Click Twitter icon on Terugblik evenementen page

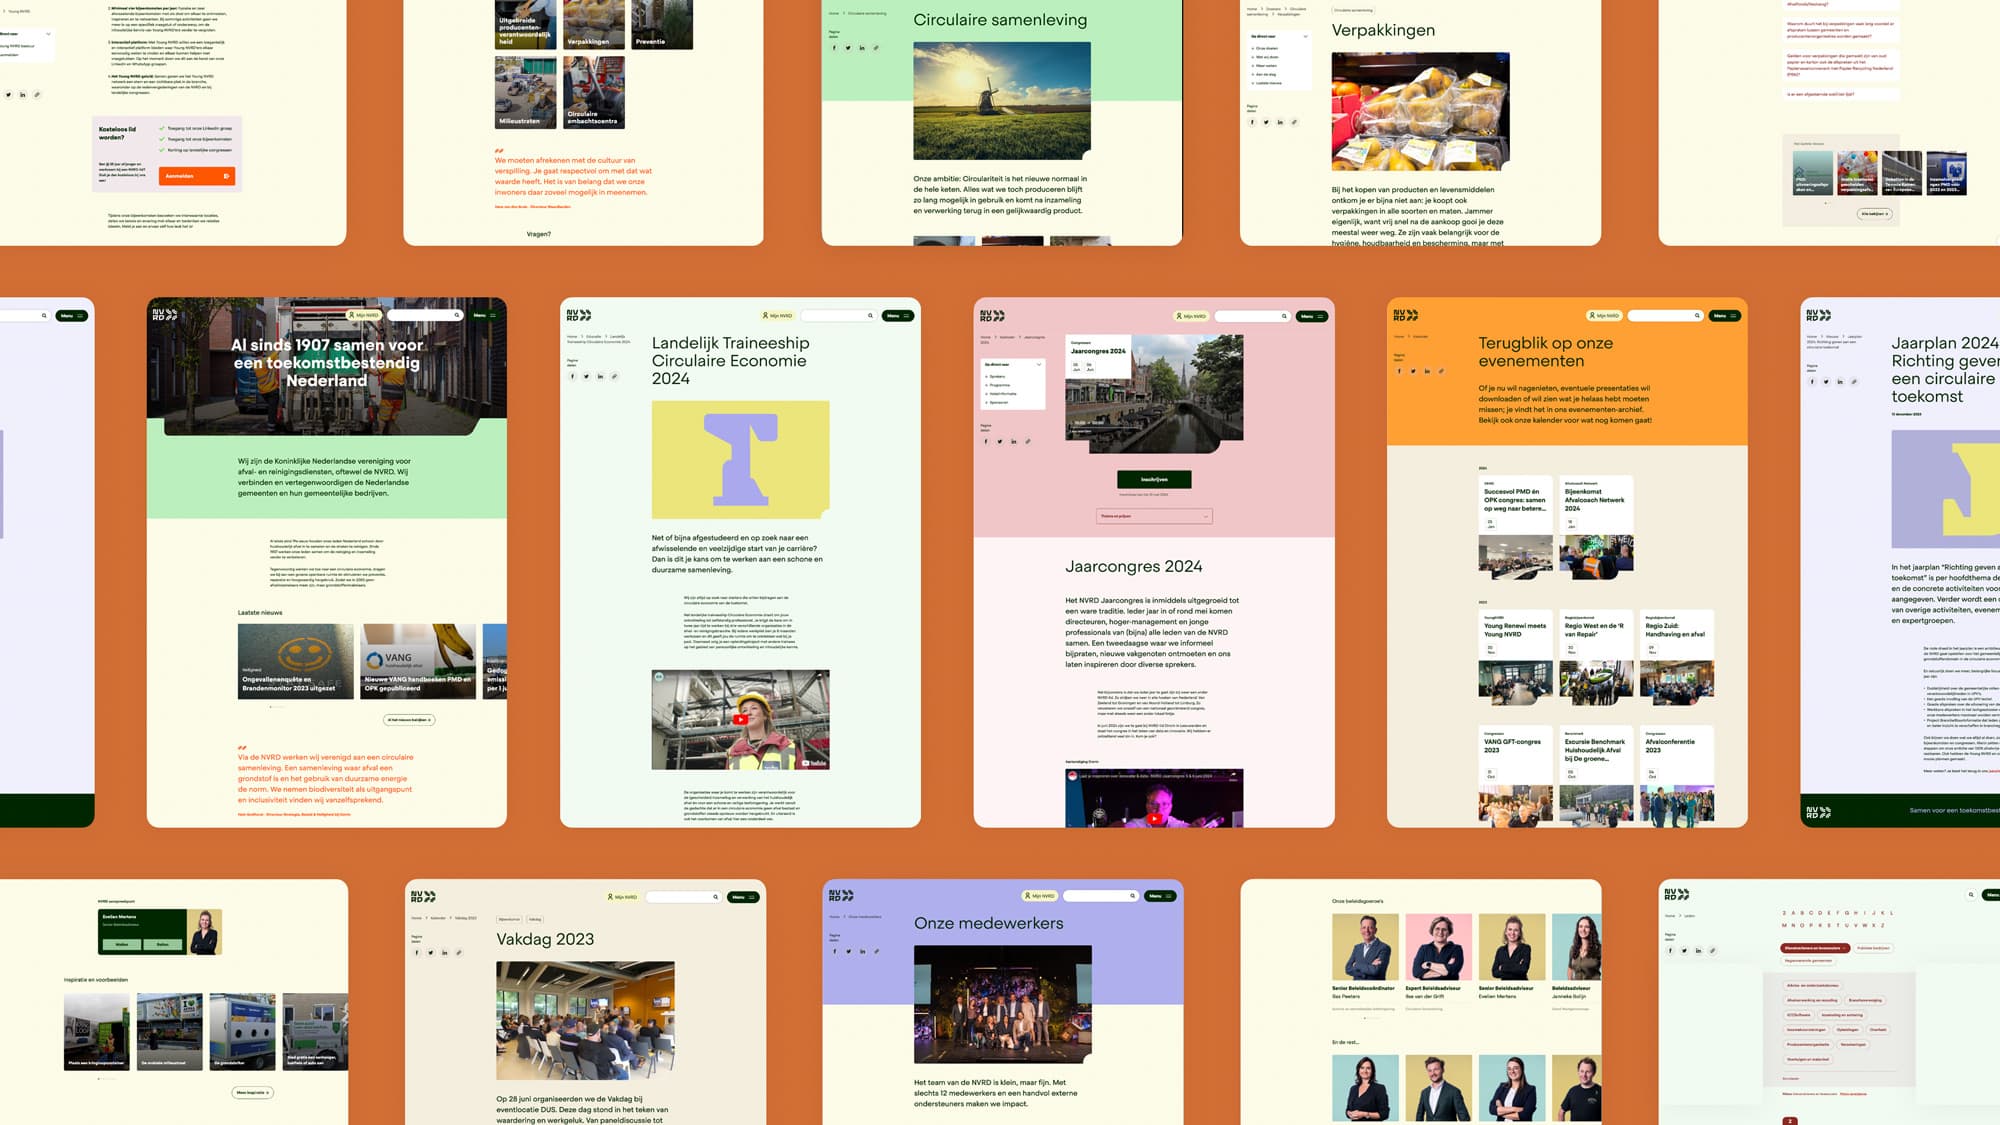(x=1413, y=371)
